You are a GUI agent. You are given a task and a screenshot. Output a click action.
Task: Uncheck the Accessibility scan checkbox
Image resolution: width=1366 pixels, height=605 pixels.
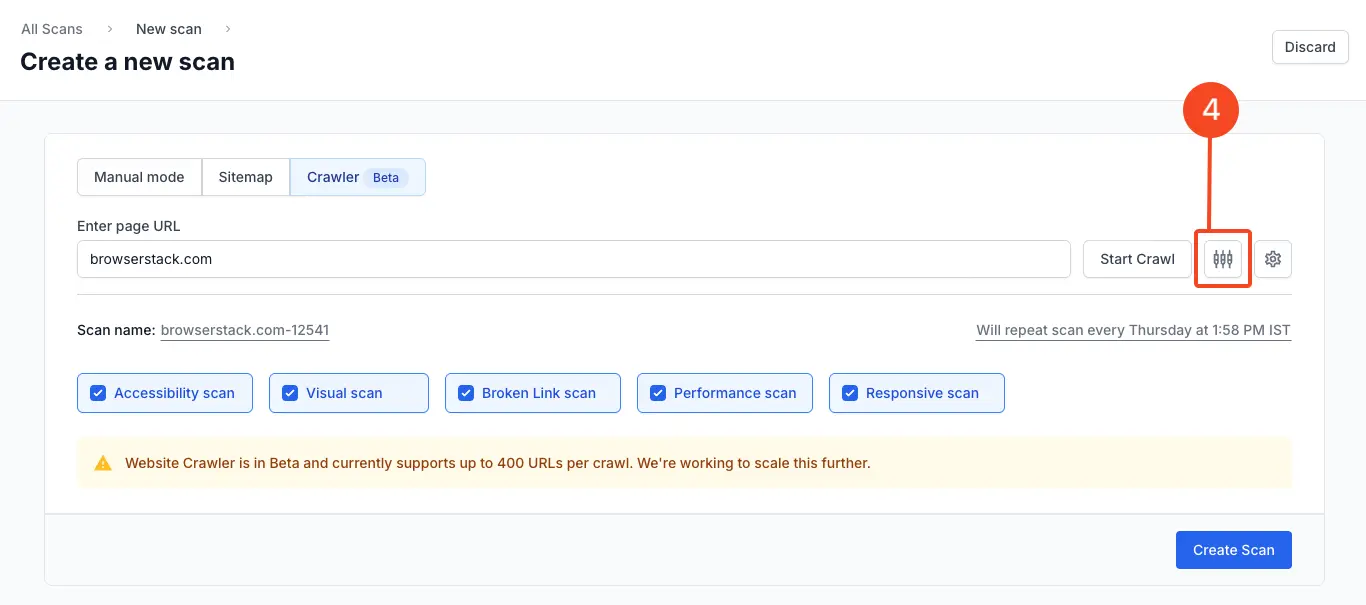pyautogui.click(x=98, y=393)
